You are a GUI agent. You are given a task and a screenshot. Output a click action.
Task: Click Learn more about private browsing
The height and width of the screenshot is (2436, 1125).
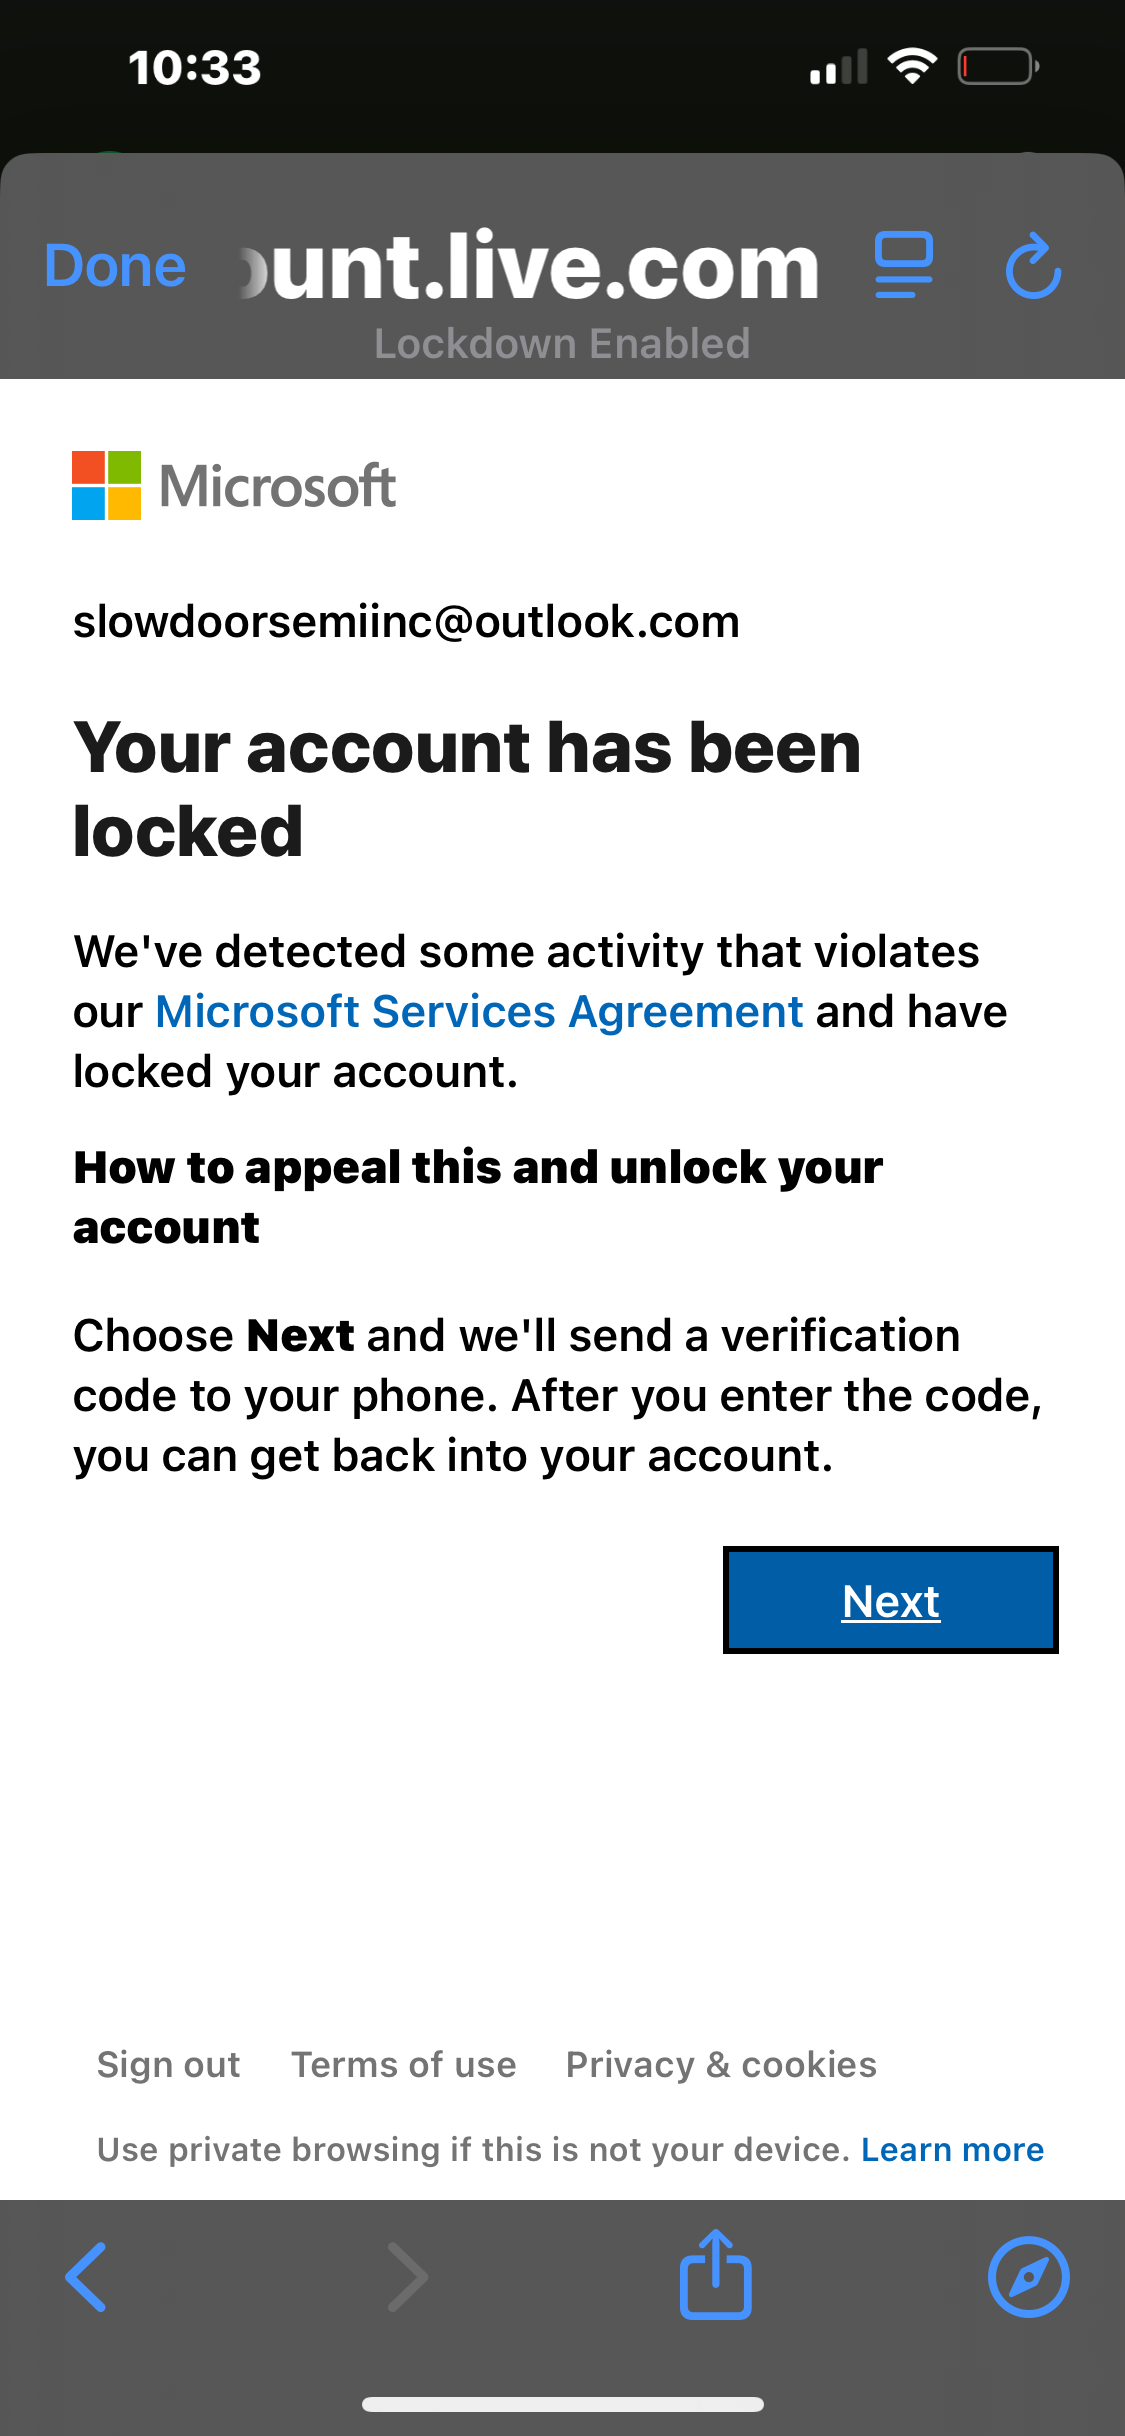point(953,2149)
